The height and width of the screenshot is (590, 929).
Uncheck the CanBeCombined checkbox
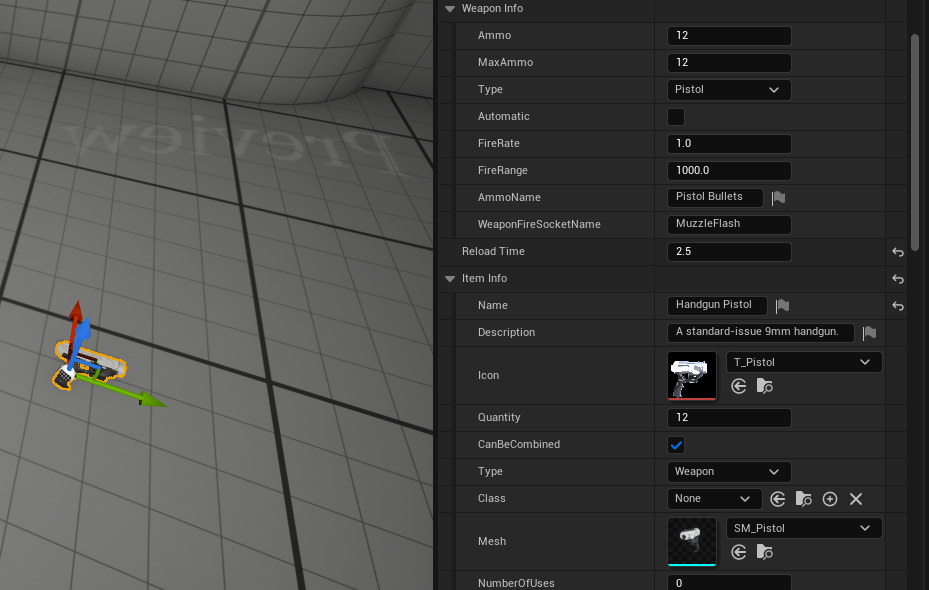[x=676, y=445]
